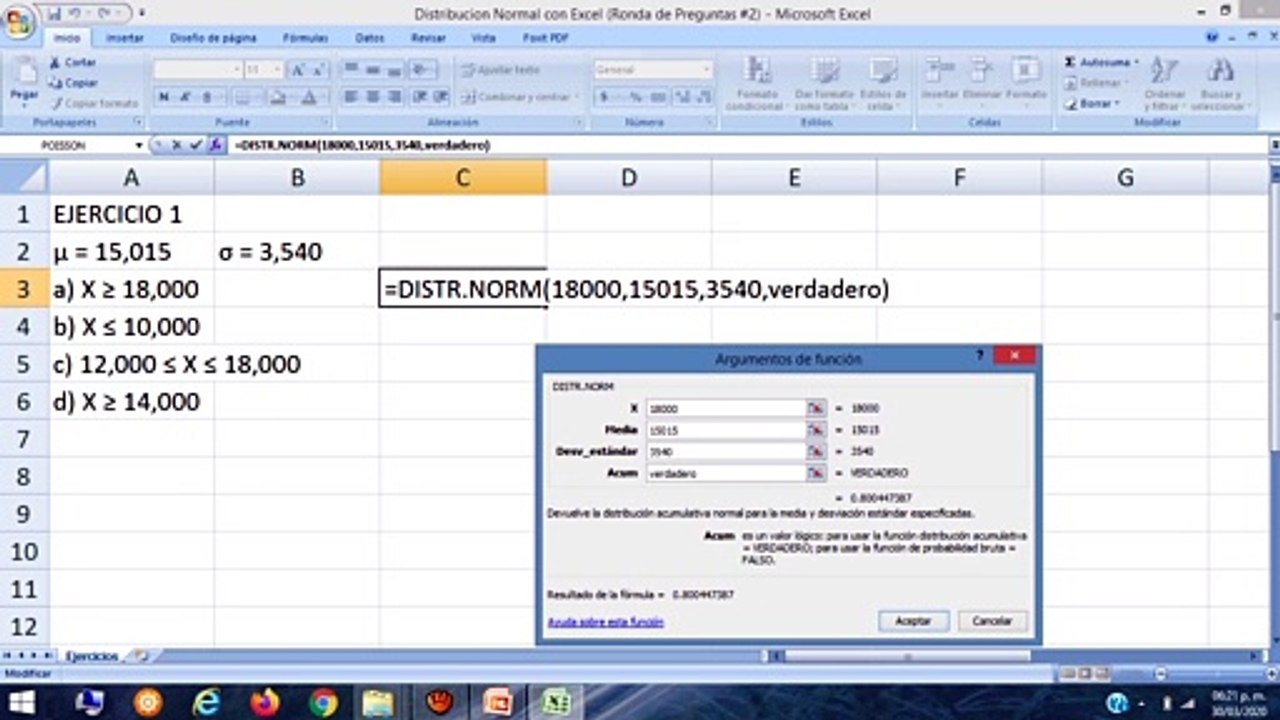
Task: Switch to Diseño de página tab
Action: click(213, 38)
